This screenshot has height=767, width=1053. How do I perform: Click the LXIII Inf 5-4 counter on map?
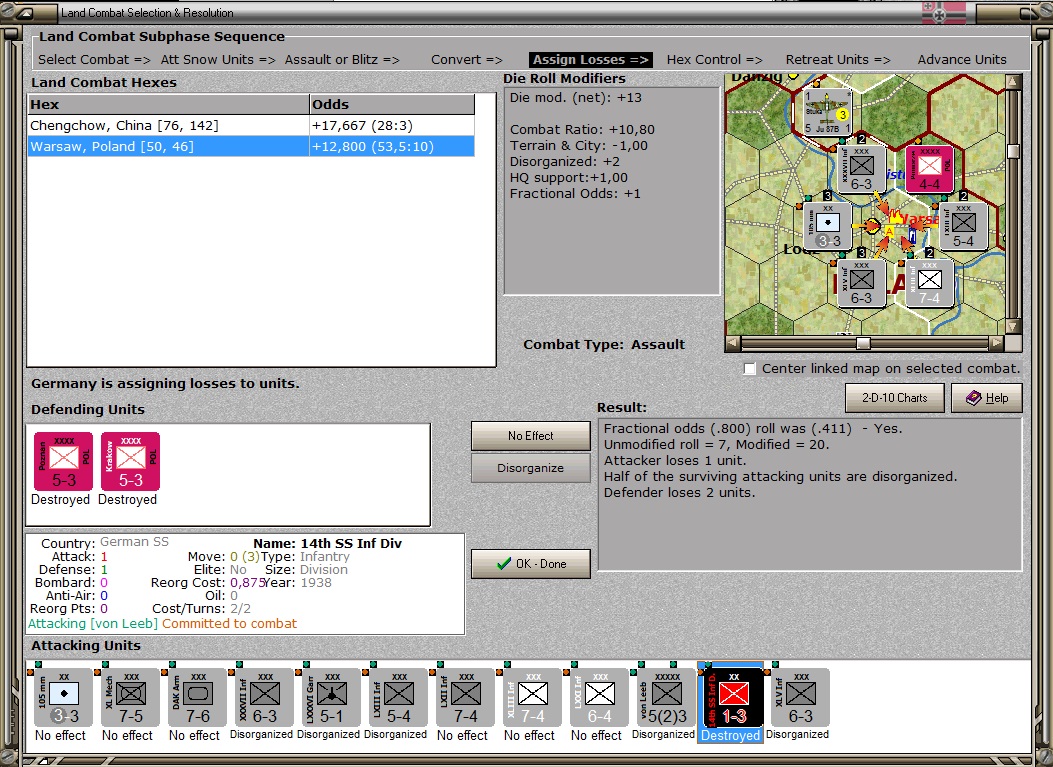tap(964, 226)
